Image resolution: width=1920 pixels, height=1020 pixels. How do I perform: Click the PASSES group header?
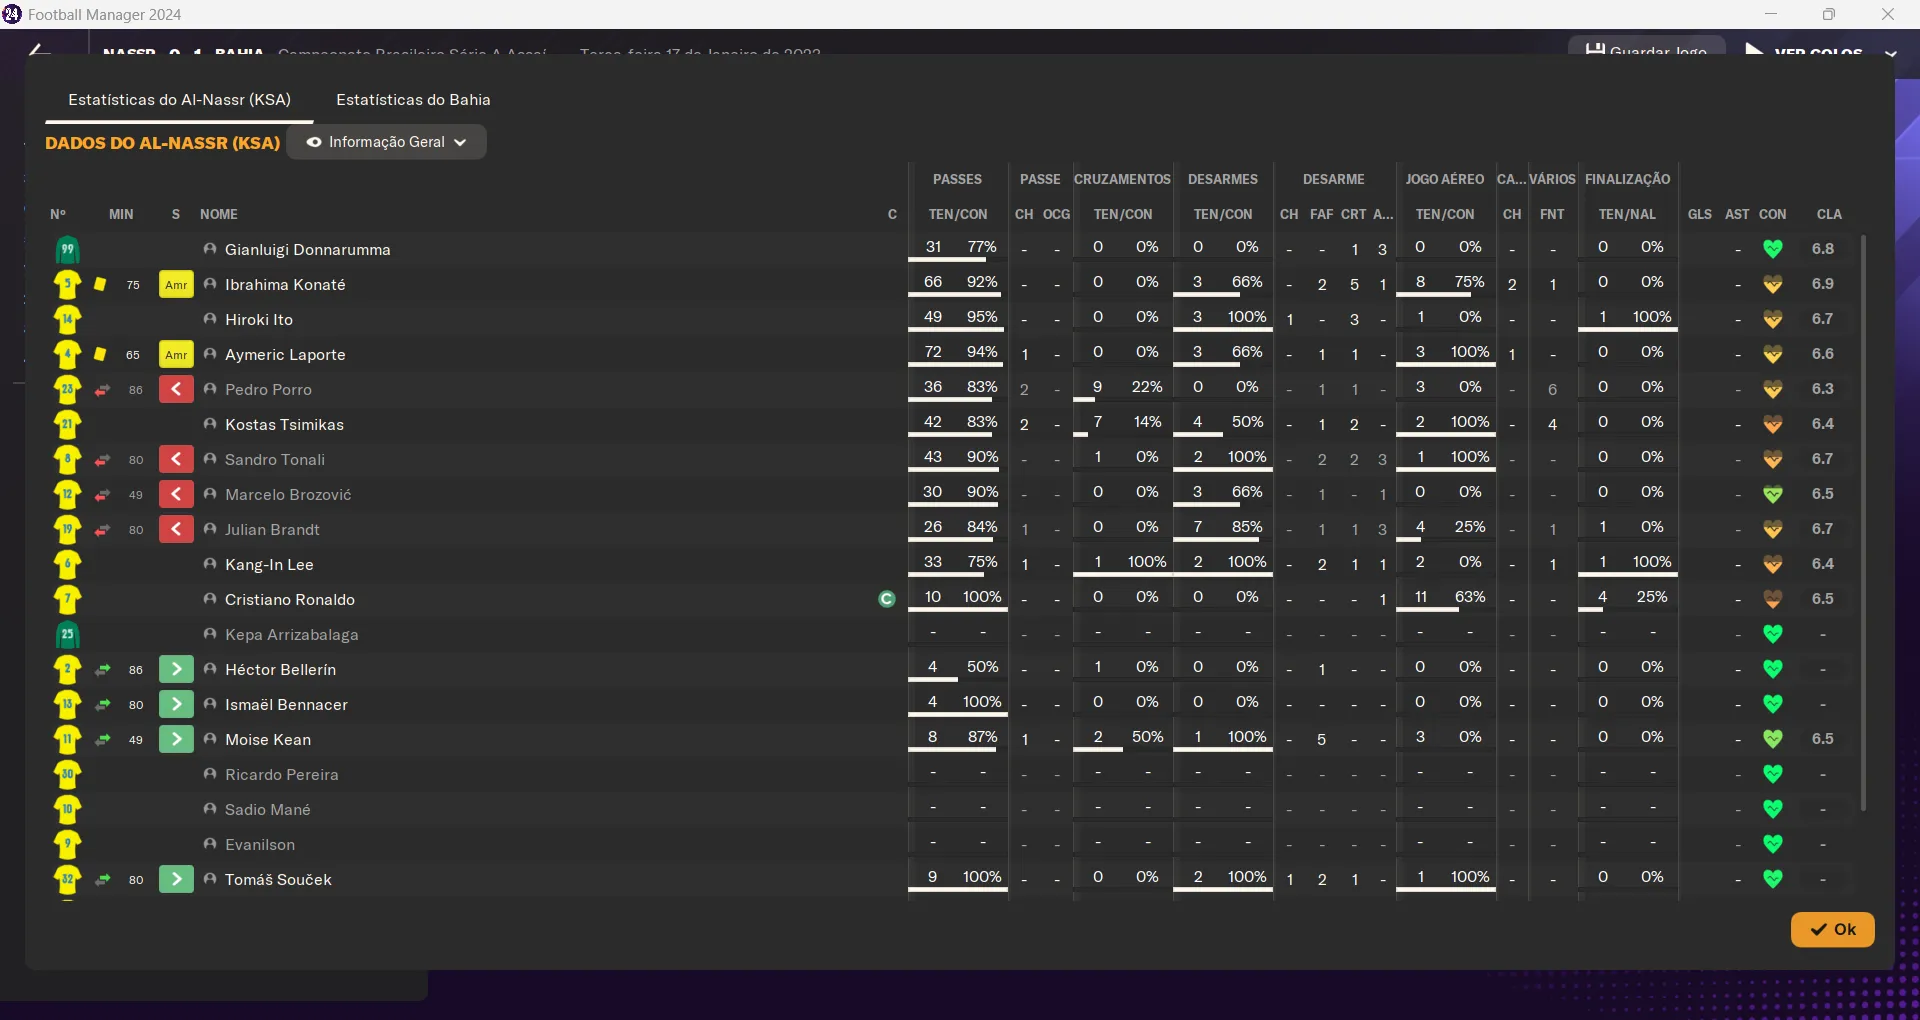point(957,179)
